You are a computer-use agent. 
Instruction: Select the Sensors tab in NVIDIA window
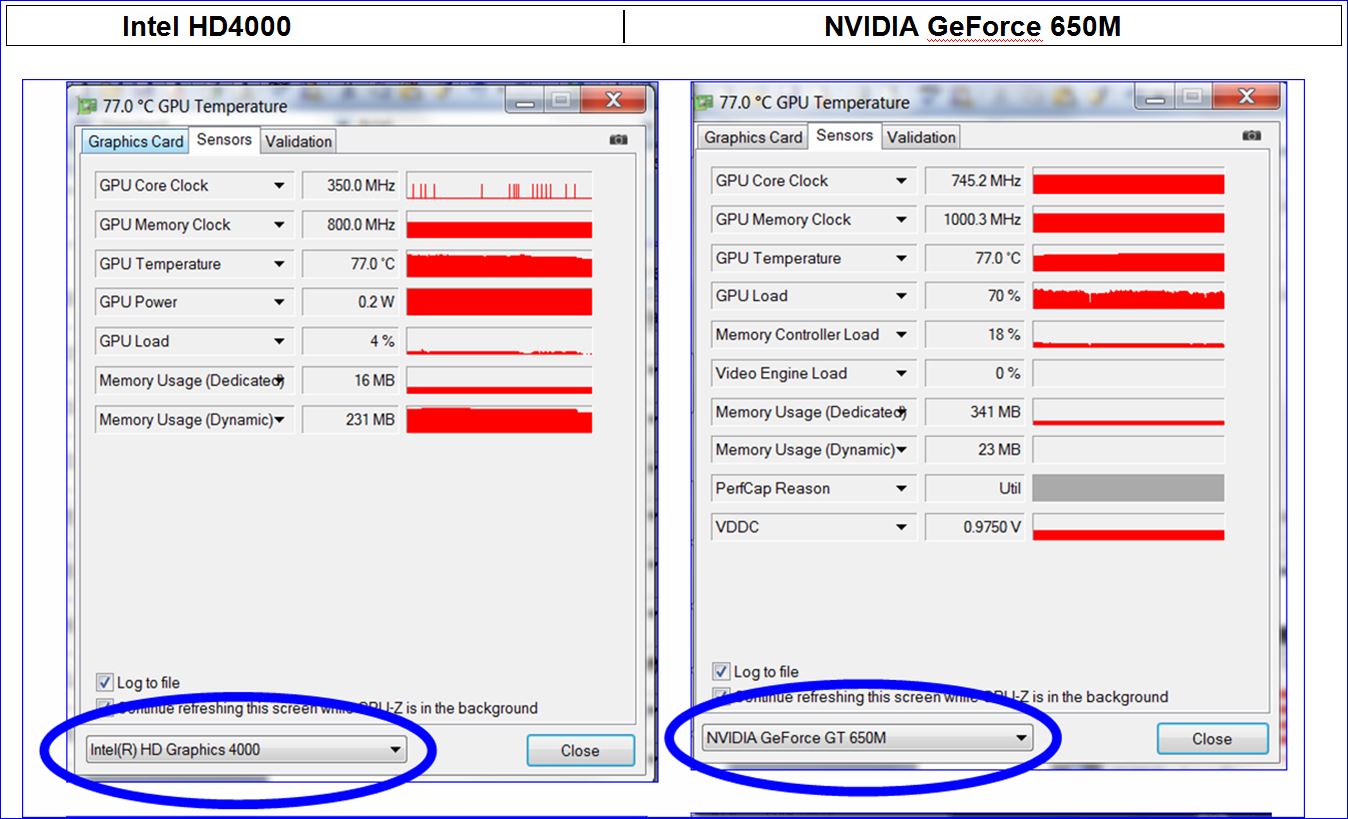(x=844, y=136)
